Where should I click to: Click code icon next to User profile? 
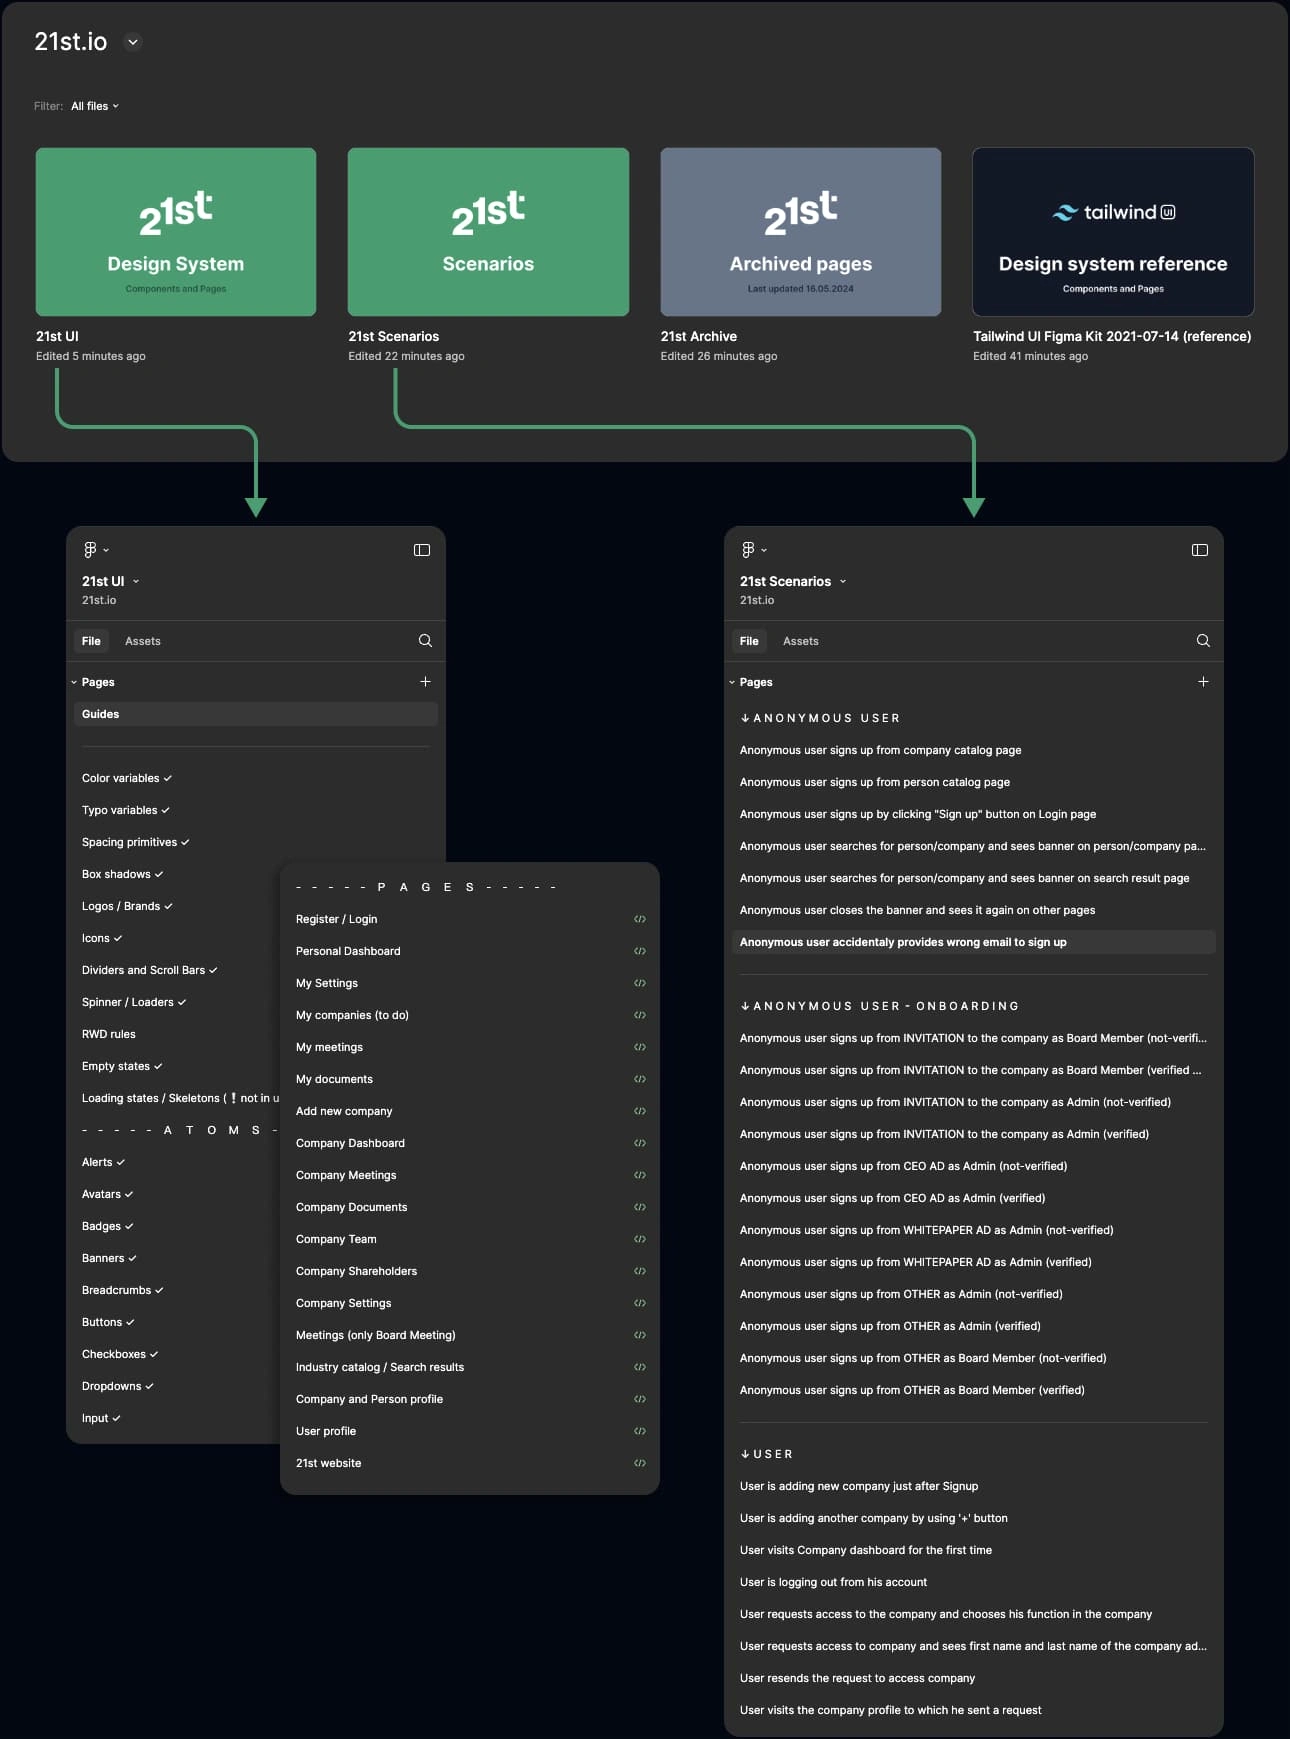(x=640, y=1431)
